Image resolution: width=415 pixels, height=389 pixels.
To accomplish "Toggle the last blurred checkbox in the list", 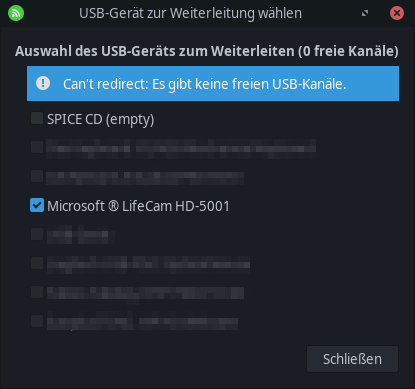I will 37,321.
